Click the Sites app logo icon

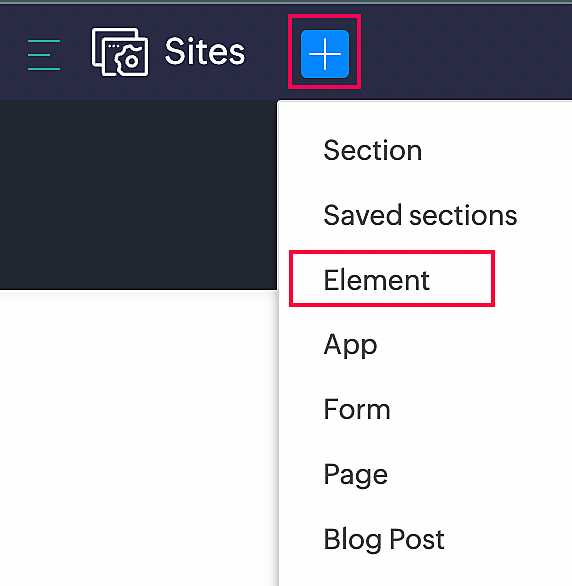(x=120, y=52)
